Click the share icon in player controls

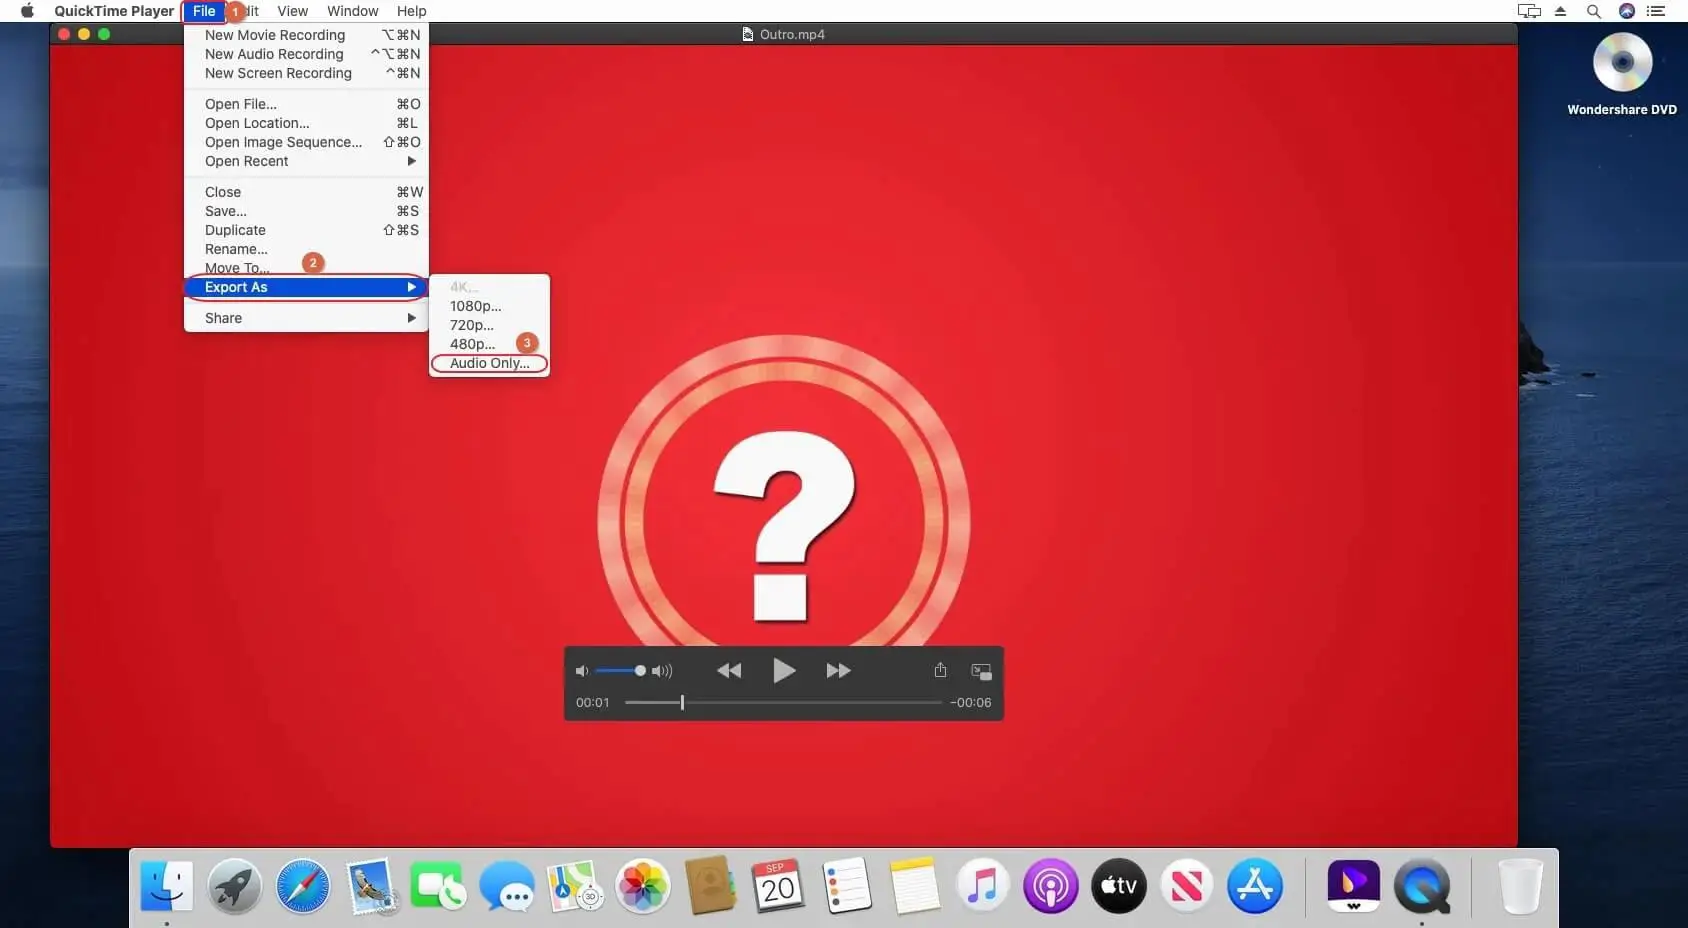940,670
